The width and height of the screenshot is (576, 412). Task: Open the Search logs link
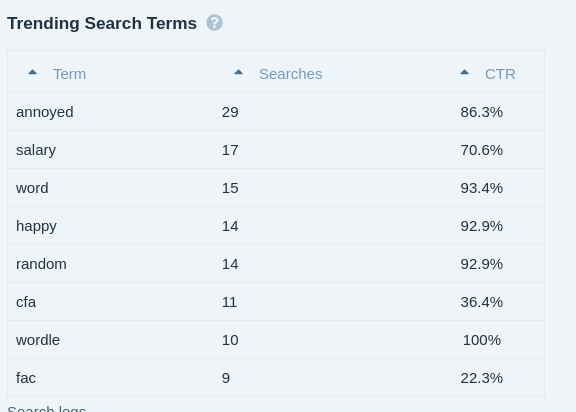pyautogui.click(x=46, y=409)
